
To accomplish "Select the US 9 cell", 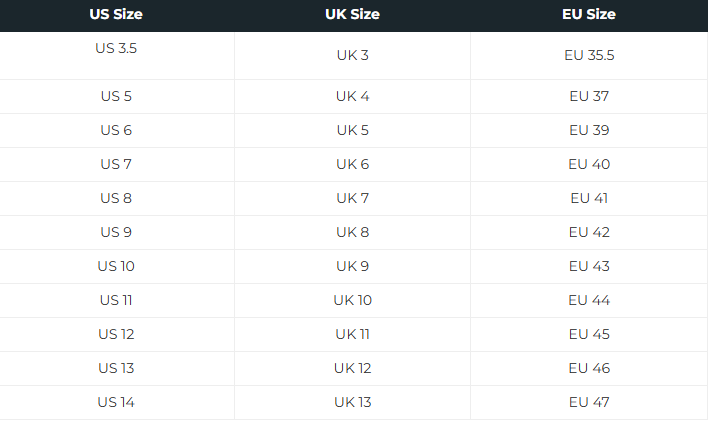I will (116, 233).
